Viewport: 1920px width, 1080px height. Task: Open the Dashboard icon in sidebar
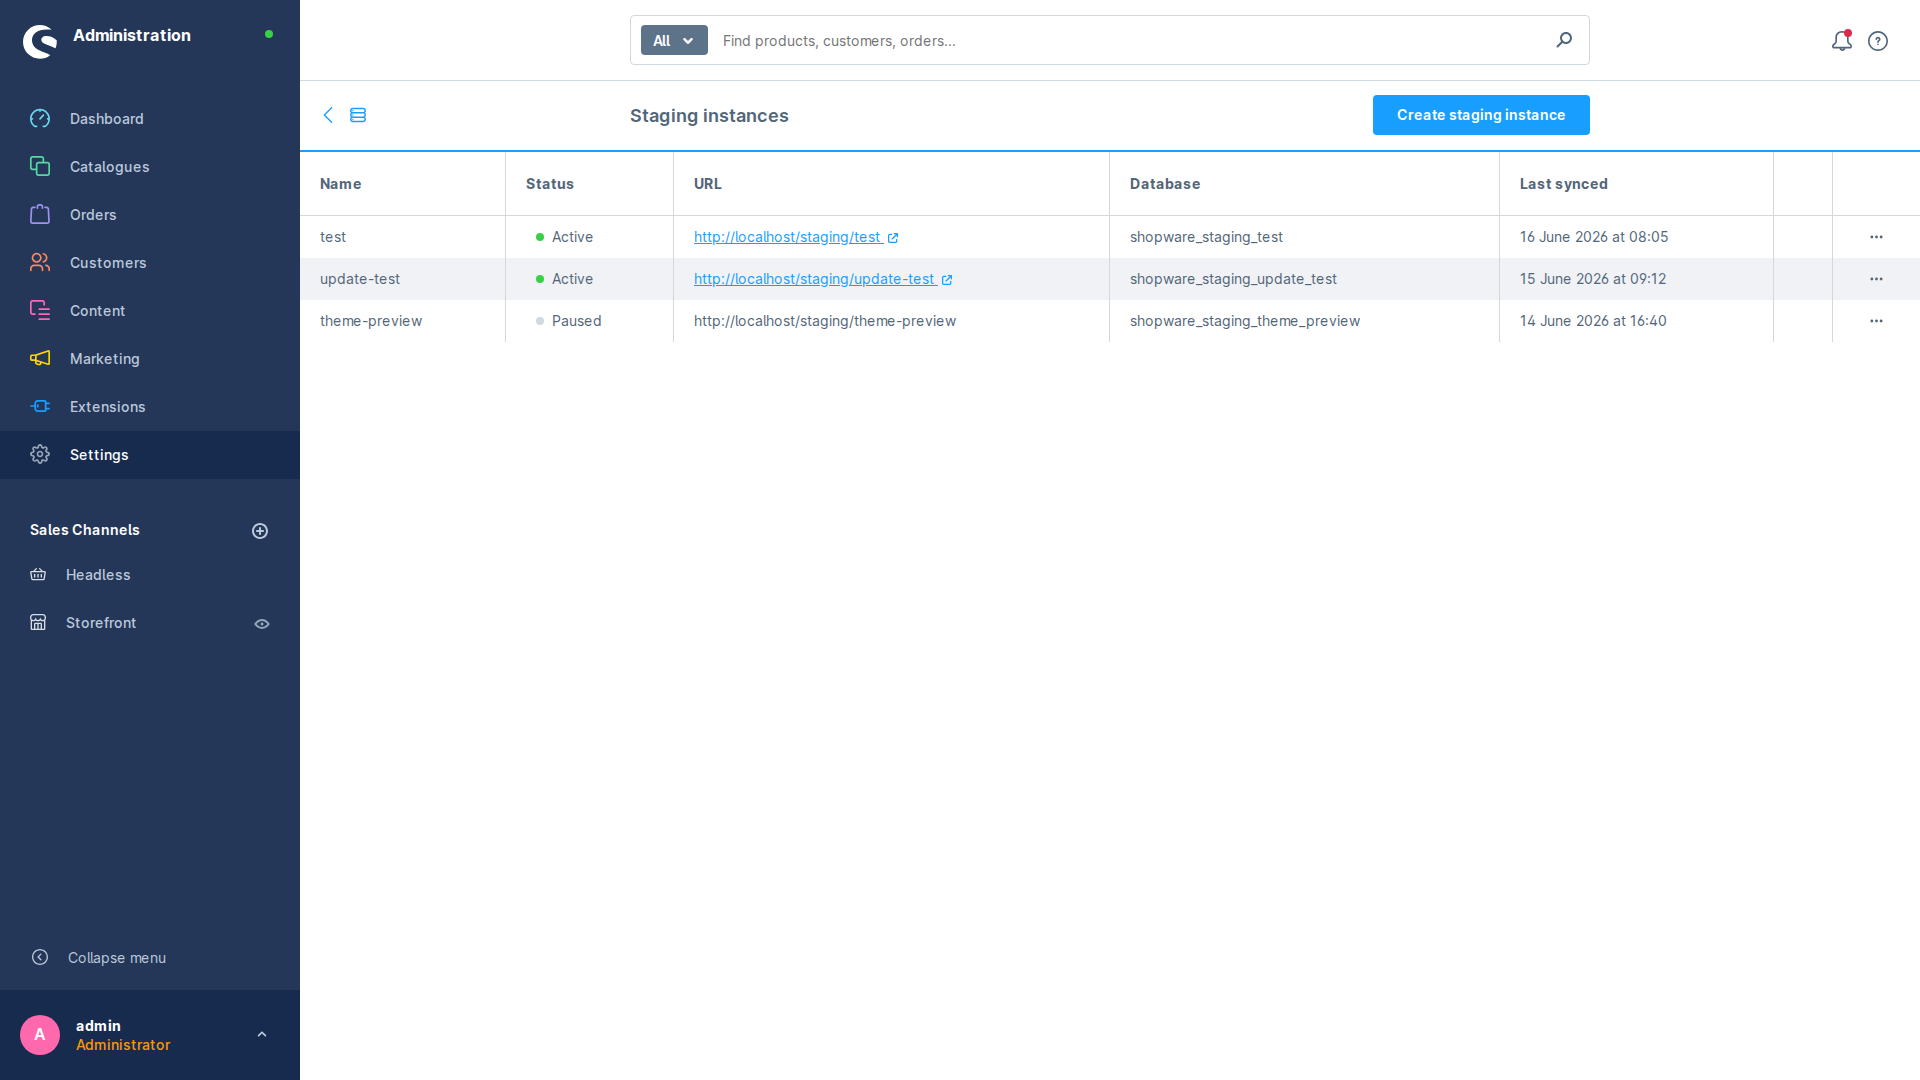click(40, 119)
